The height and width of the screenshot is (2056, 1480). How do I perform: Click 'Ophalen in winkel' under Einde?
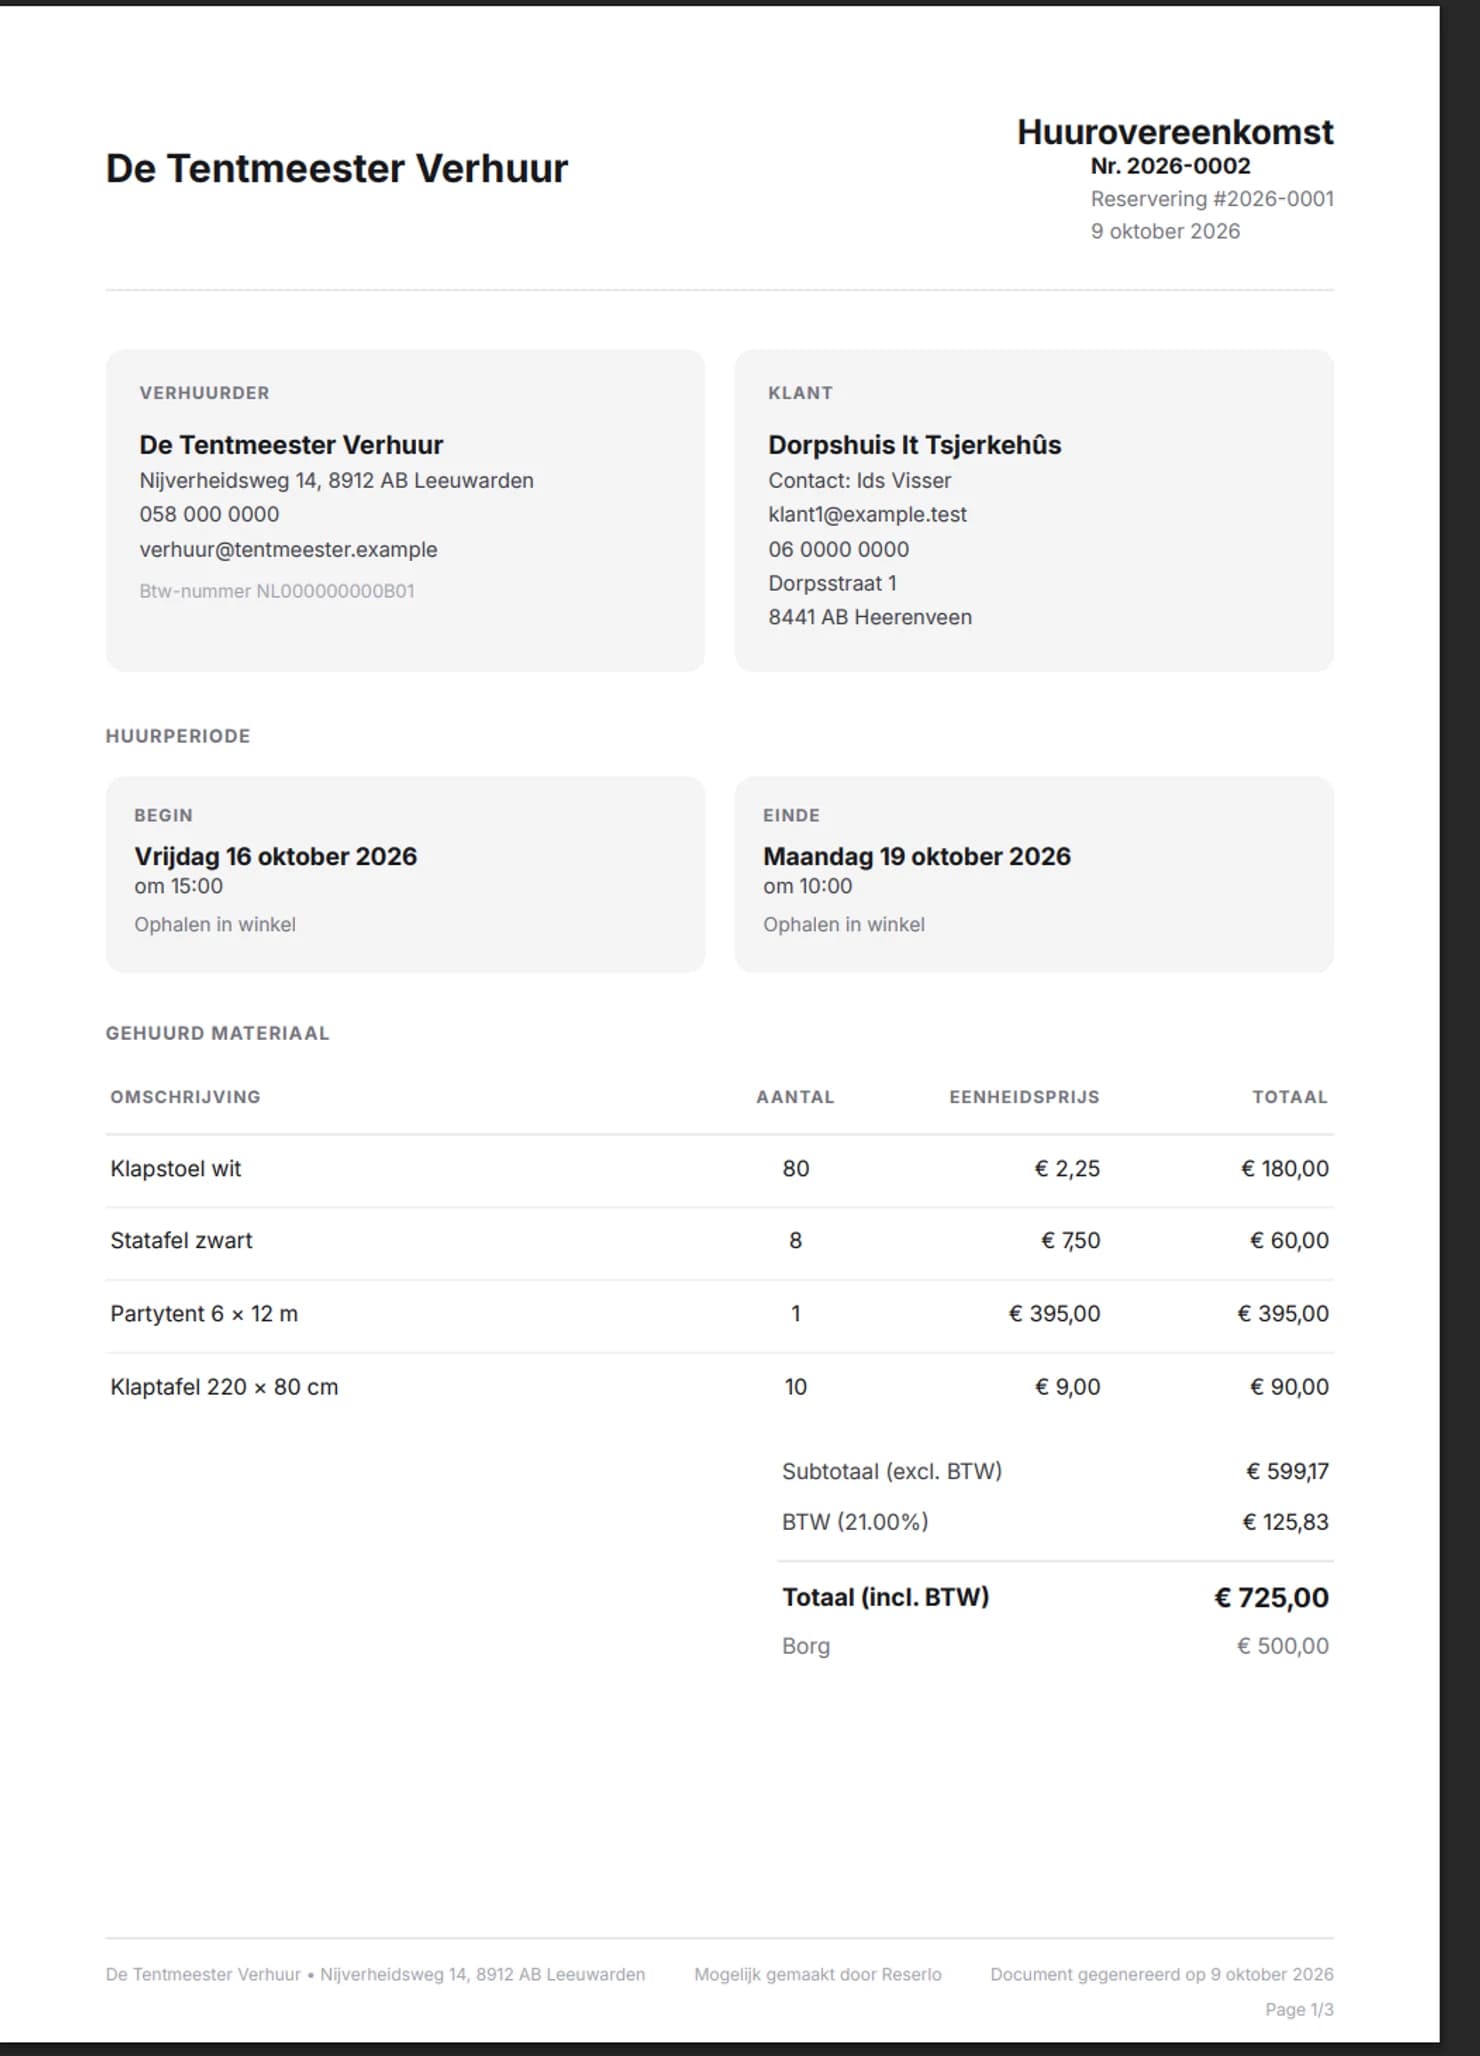click(x=843, y=925)
